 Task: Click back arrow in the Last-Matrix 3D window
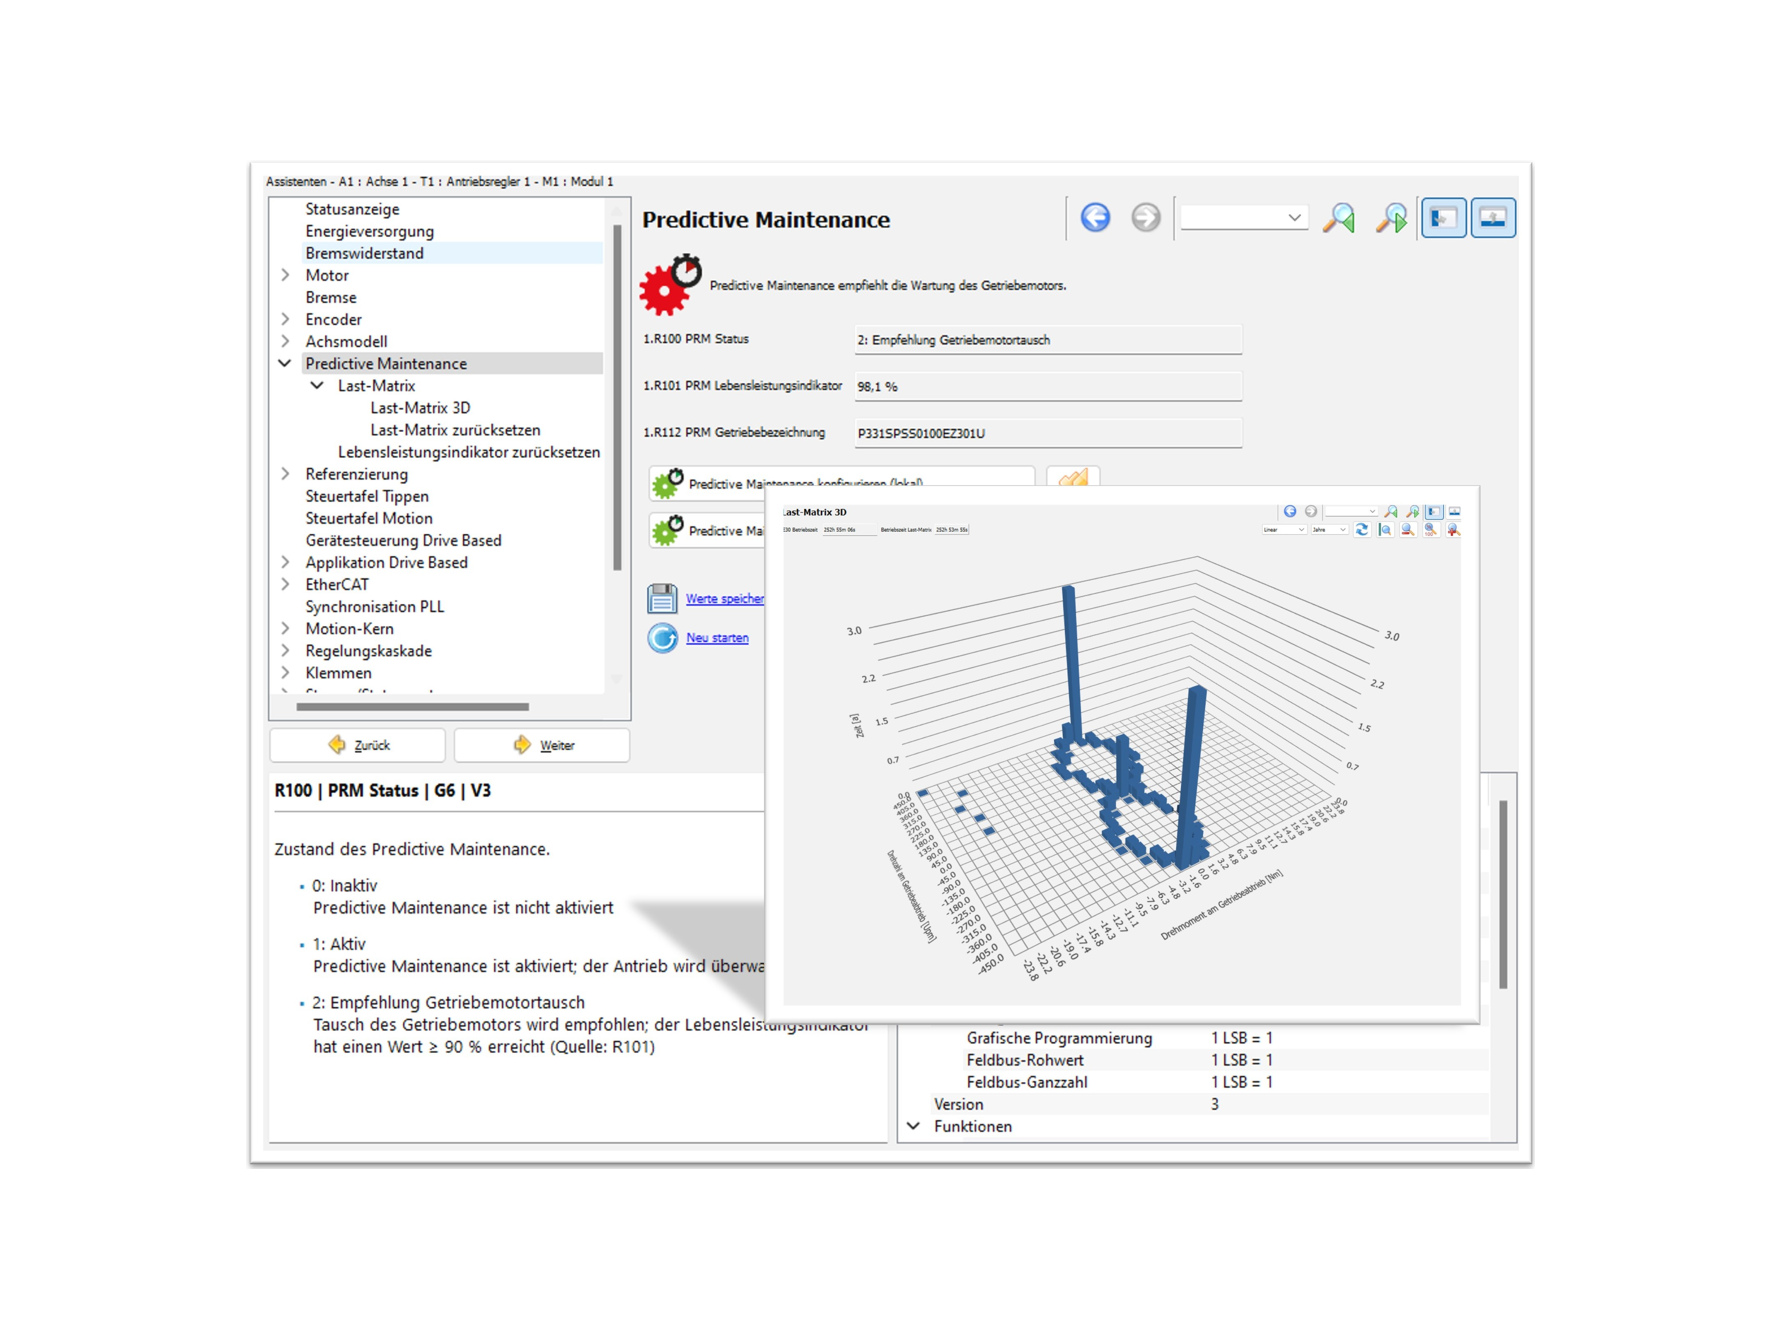(x=1290, y=511)
